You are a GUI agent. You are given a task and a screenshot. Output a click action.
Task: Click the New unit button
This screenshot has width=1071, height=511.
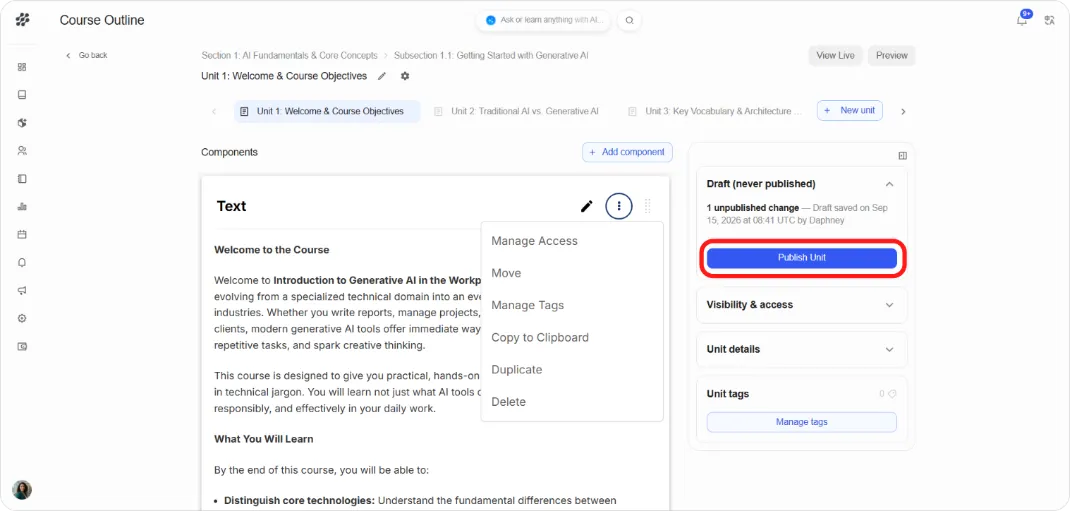[850, 110]
